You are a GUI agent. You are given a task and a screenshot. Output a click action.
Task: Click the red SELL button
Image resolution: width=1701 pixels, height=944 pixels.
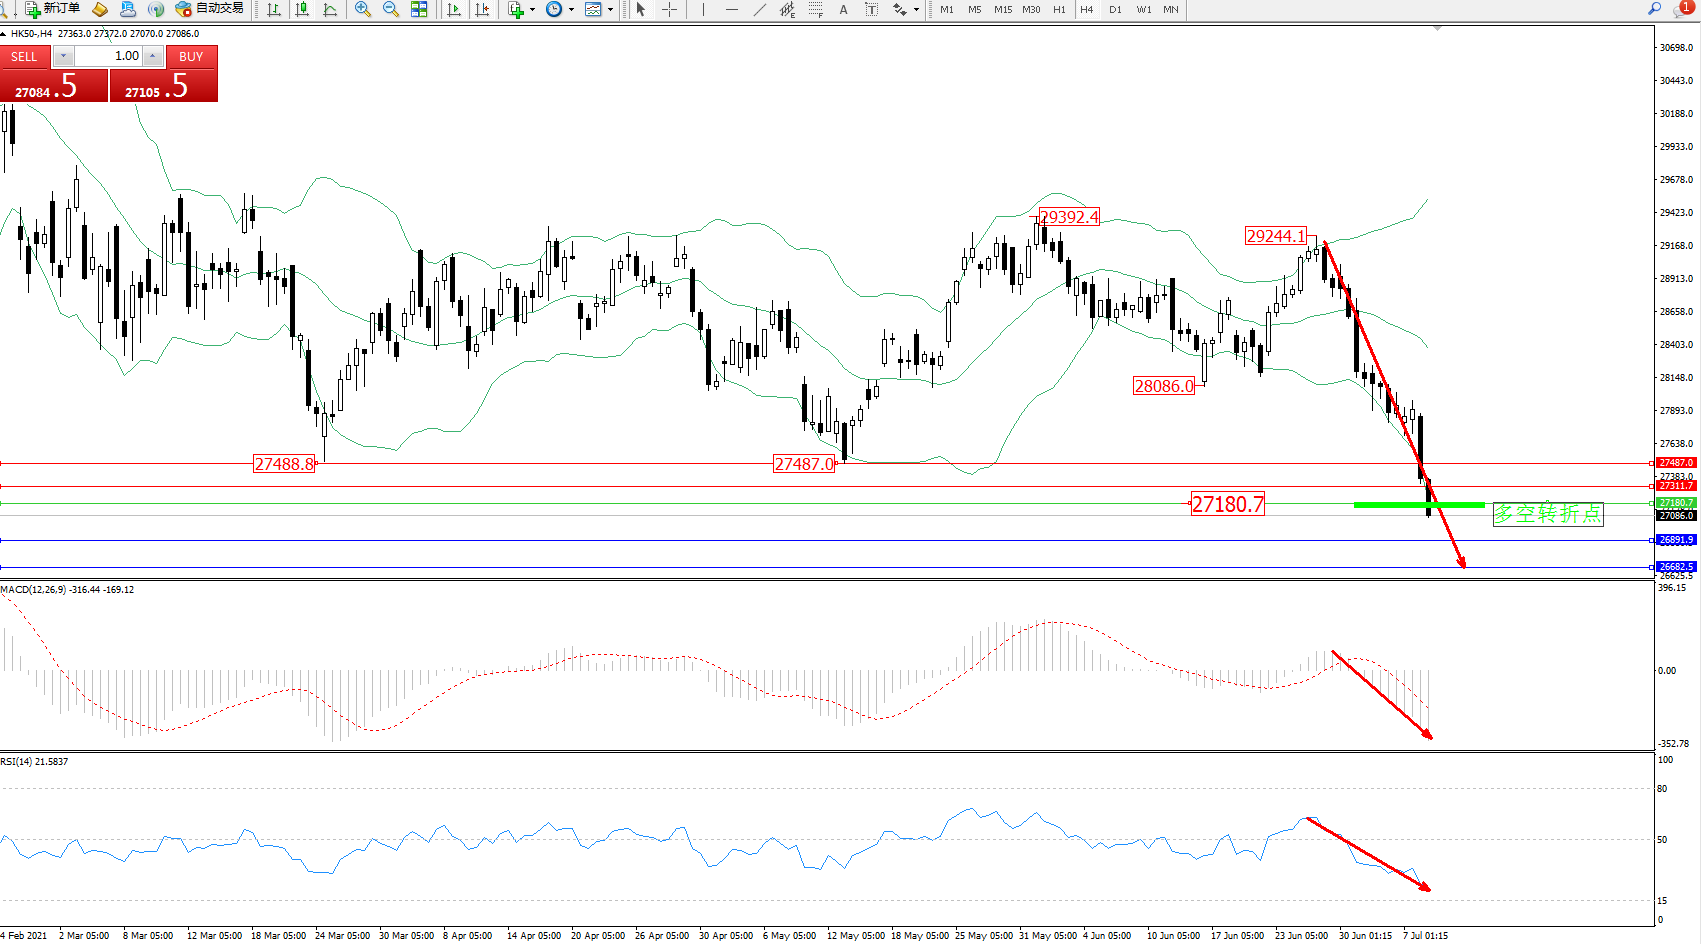24,57
